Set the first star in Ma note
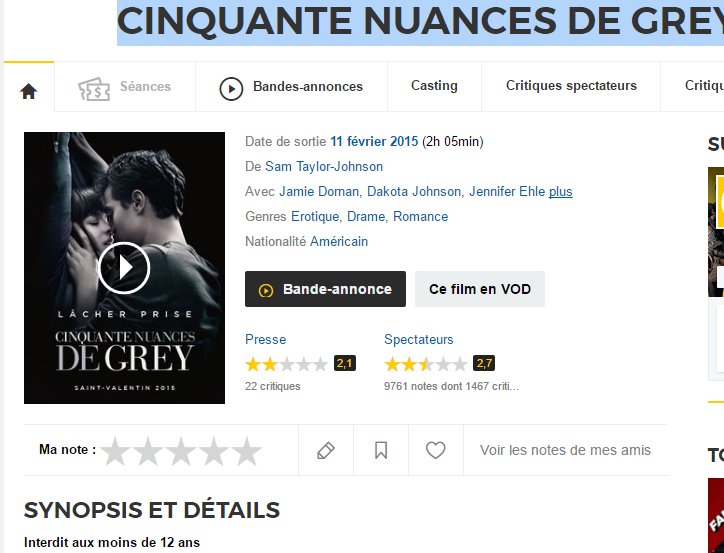Screen dimensions: 724x553 [115, 451]
